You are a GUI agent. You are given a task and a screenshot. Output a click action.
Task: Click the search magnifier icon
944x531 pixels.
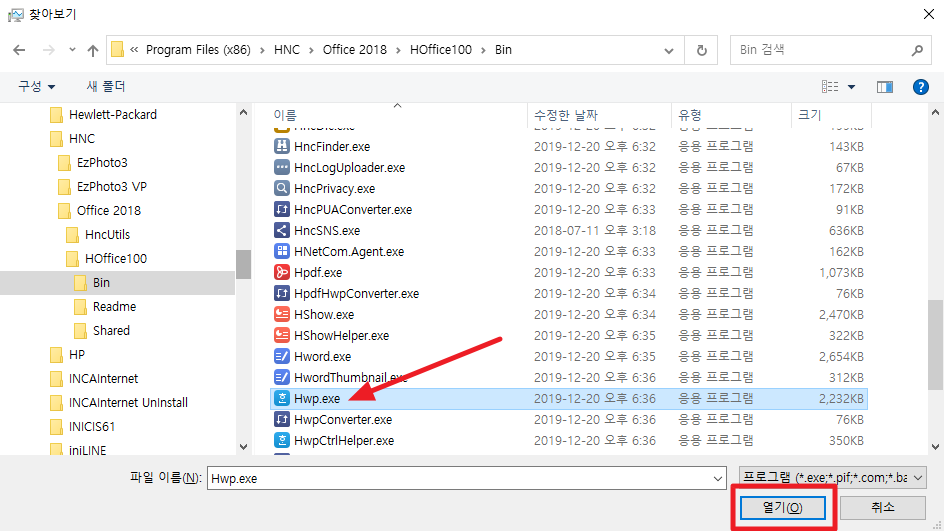click(917, 51)
